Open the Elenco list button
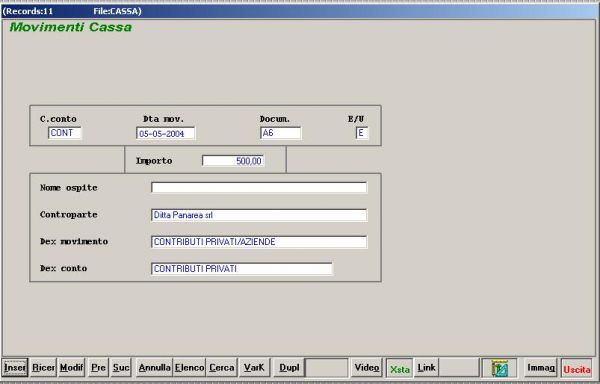Viewport: 600px width, 384px height. 189,368
